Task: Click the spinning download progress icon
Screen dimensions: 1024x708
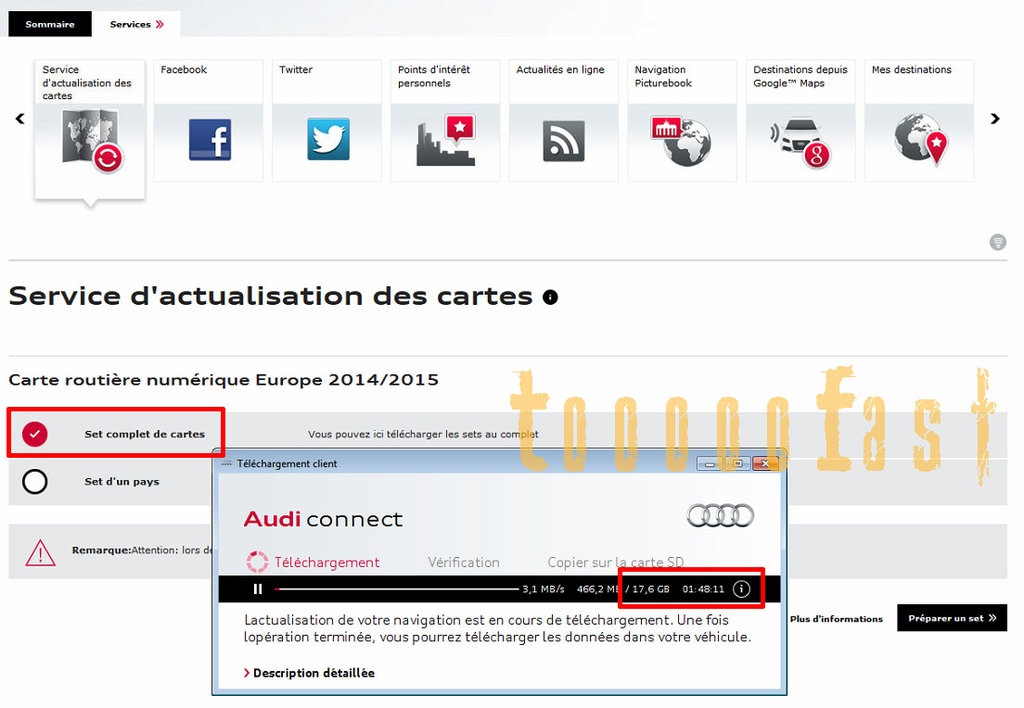Action: tap(257, 562)
